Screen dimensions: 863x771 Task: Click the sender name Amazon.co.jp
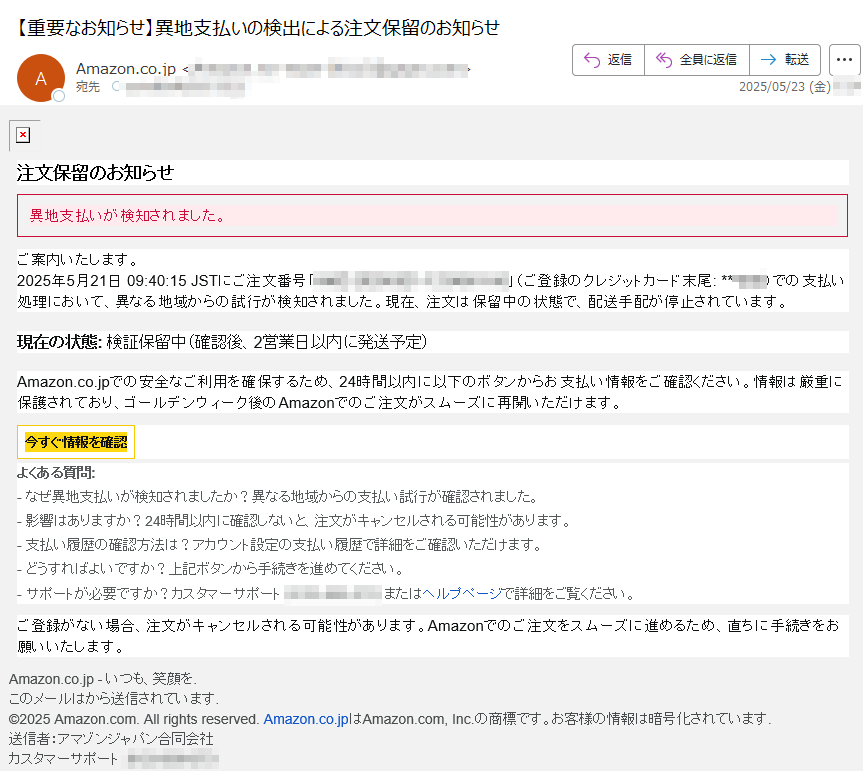[x=125, y=69]
